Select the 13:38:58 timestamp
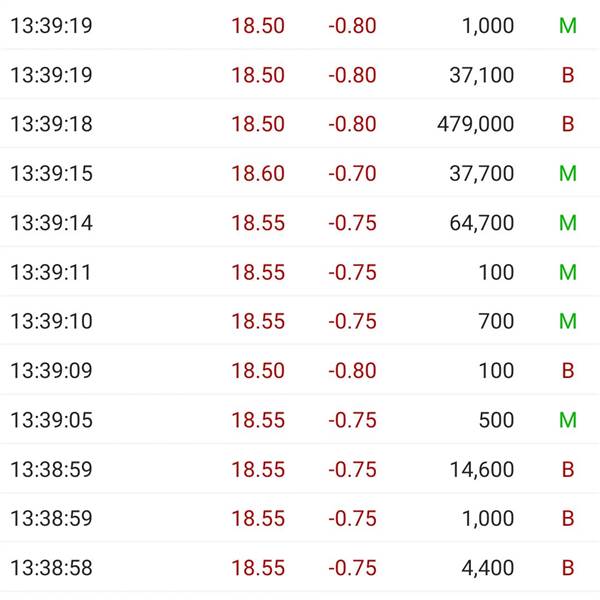600x600 pixels. 51,567
